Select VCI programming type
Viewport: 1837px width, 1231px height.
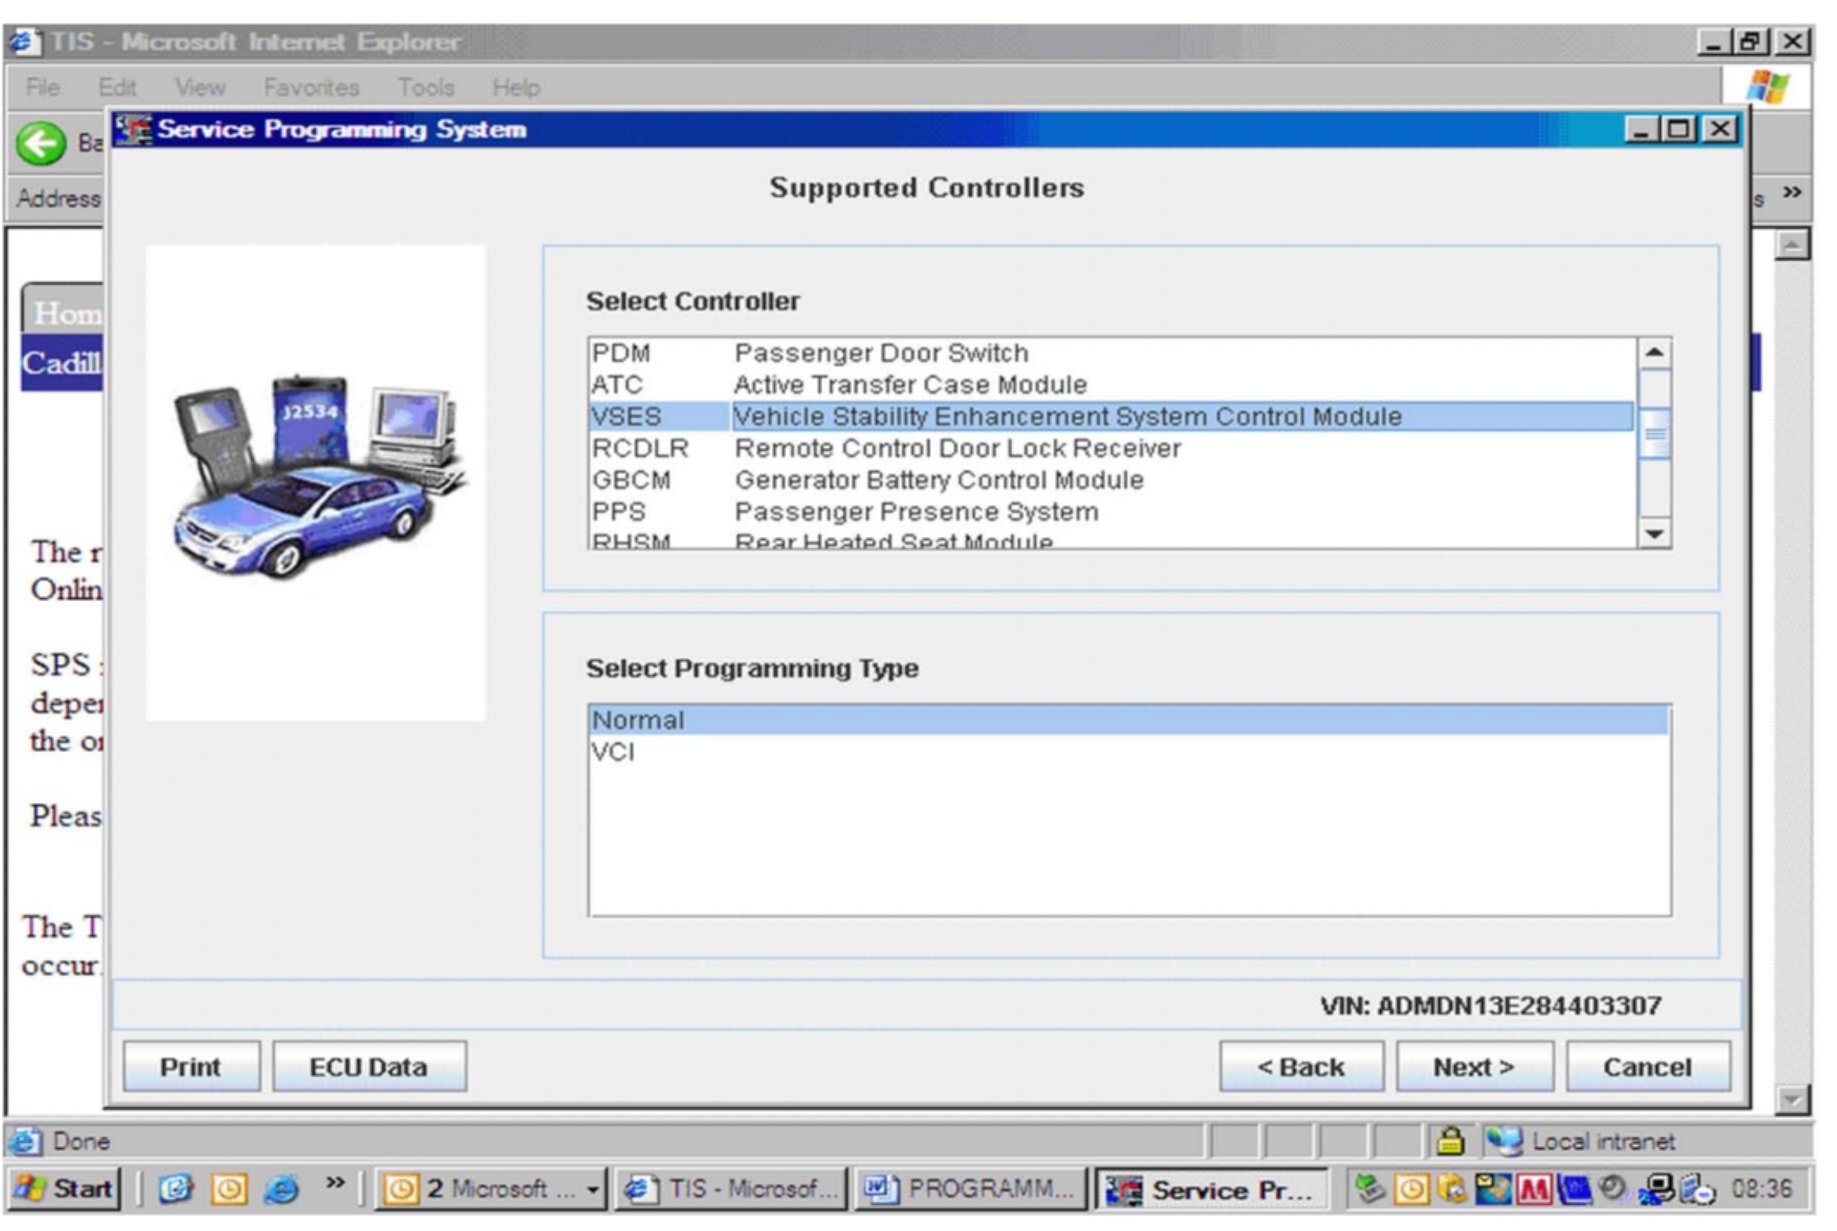coord(613,752)
